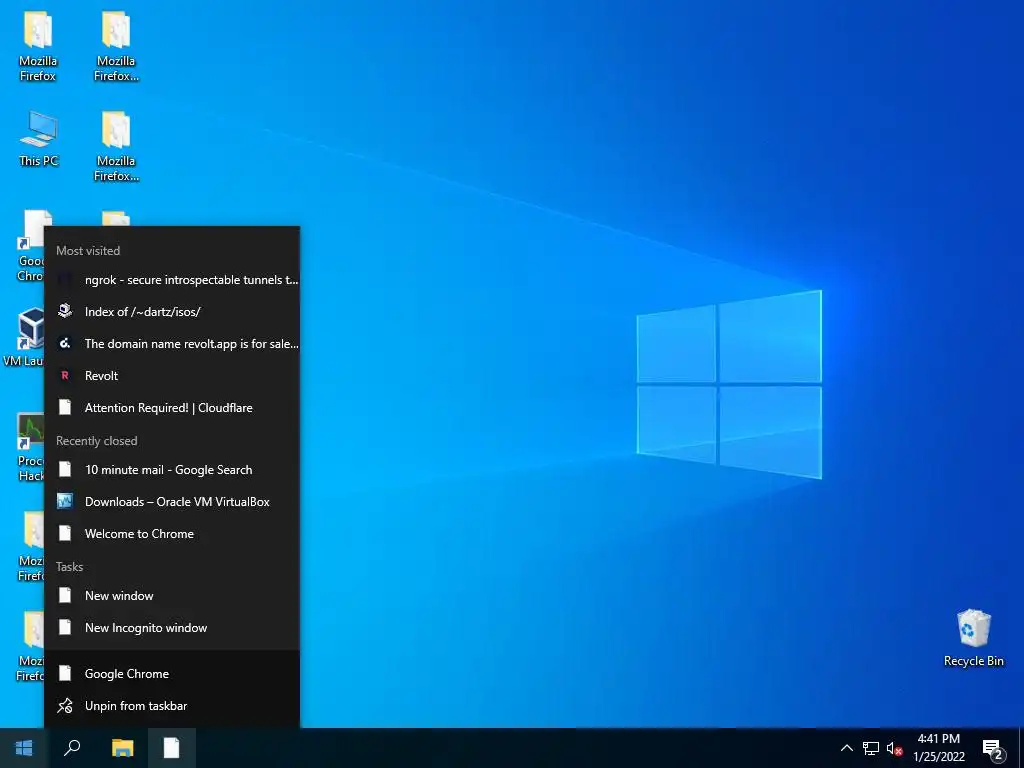Screen dimensions: 1024x768
Task: Select the Process Hacker desktop shortcut
Action: coord(29,447)
